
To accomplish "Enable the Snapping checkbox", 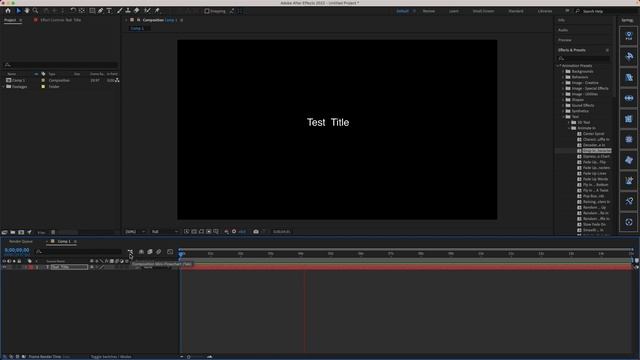I will (x=207, y=11).
